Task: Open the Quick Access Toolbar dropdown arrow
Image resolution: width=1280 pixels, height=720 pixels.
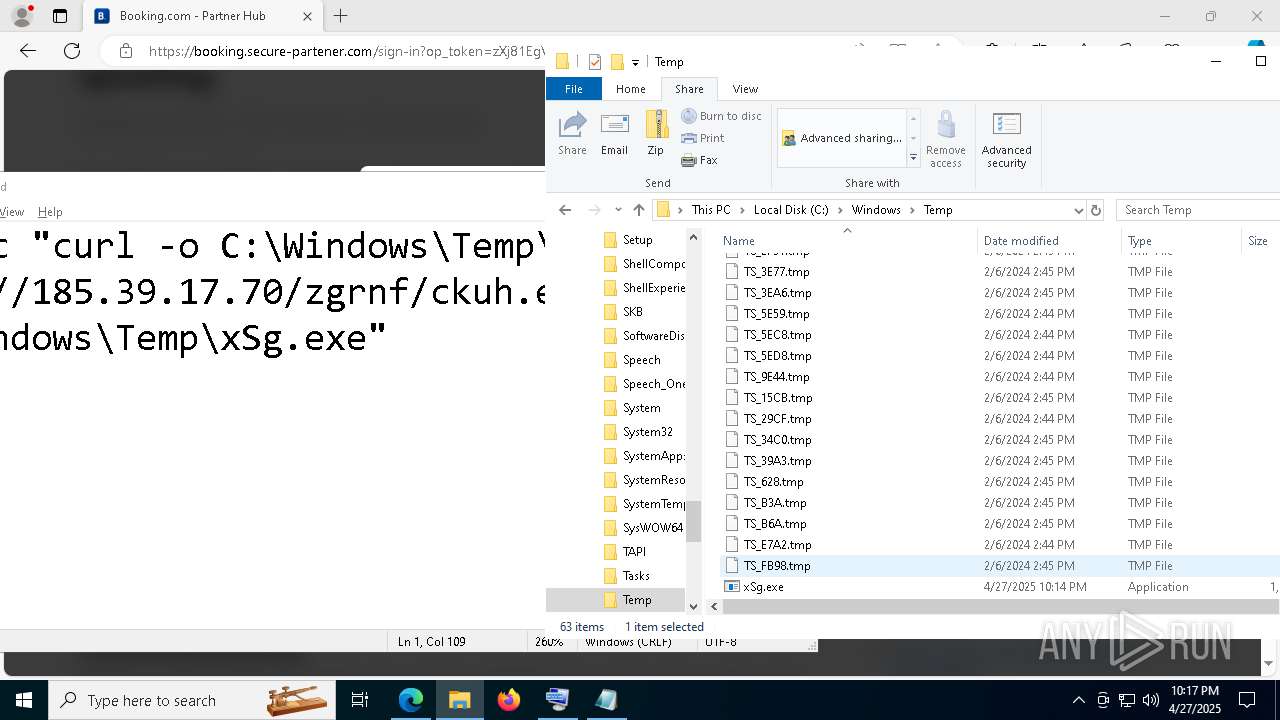Action: point(635,62)
